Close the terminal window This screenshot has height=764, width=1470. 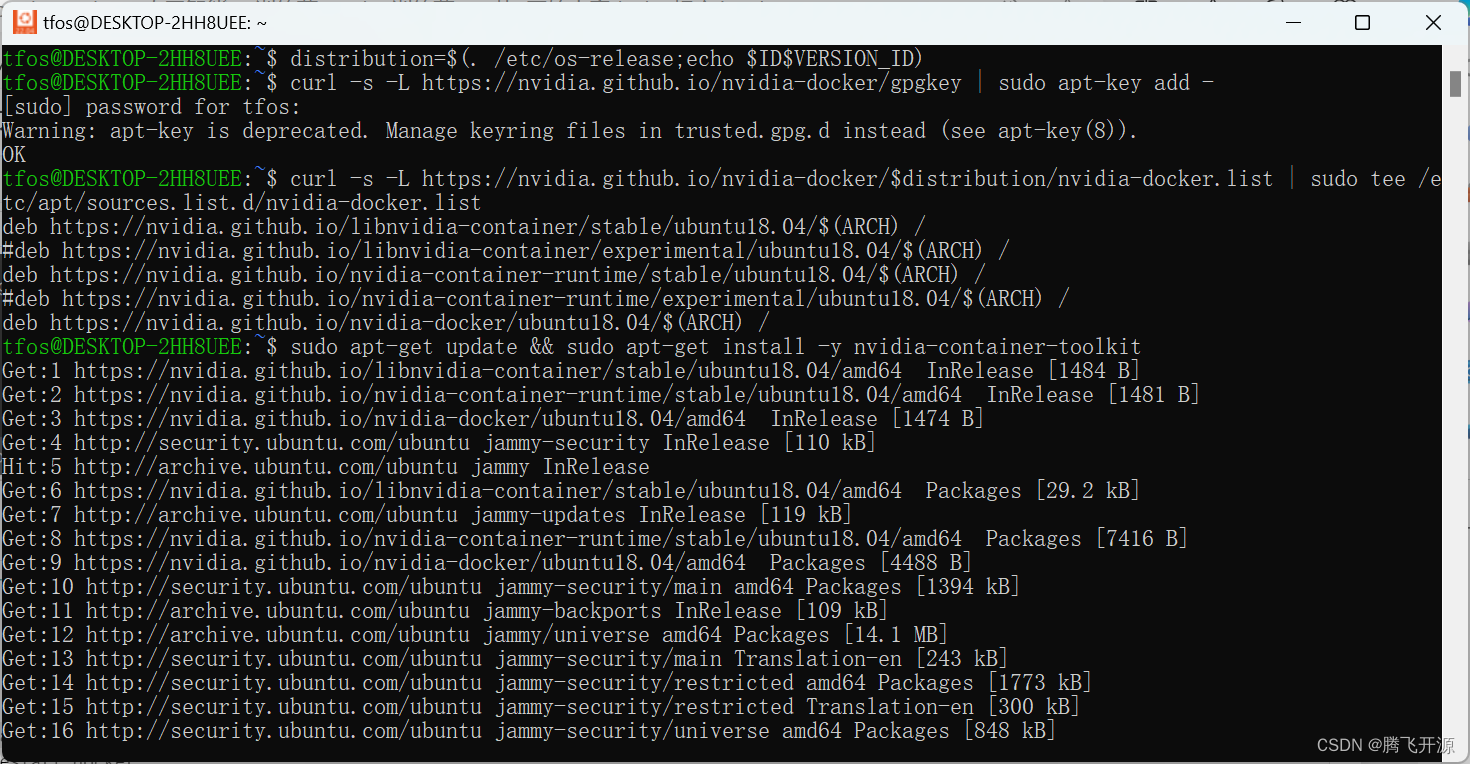[x=1432, y=23]
